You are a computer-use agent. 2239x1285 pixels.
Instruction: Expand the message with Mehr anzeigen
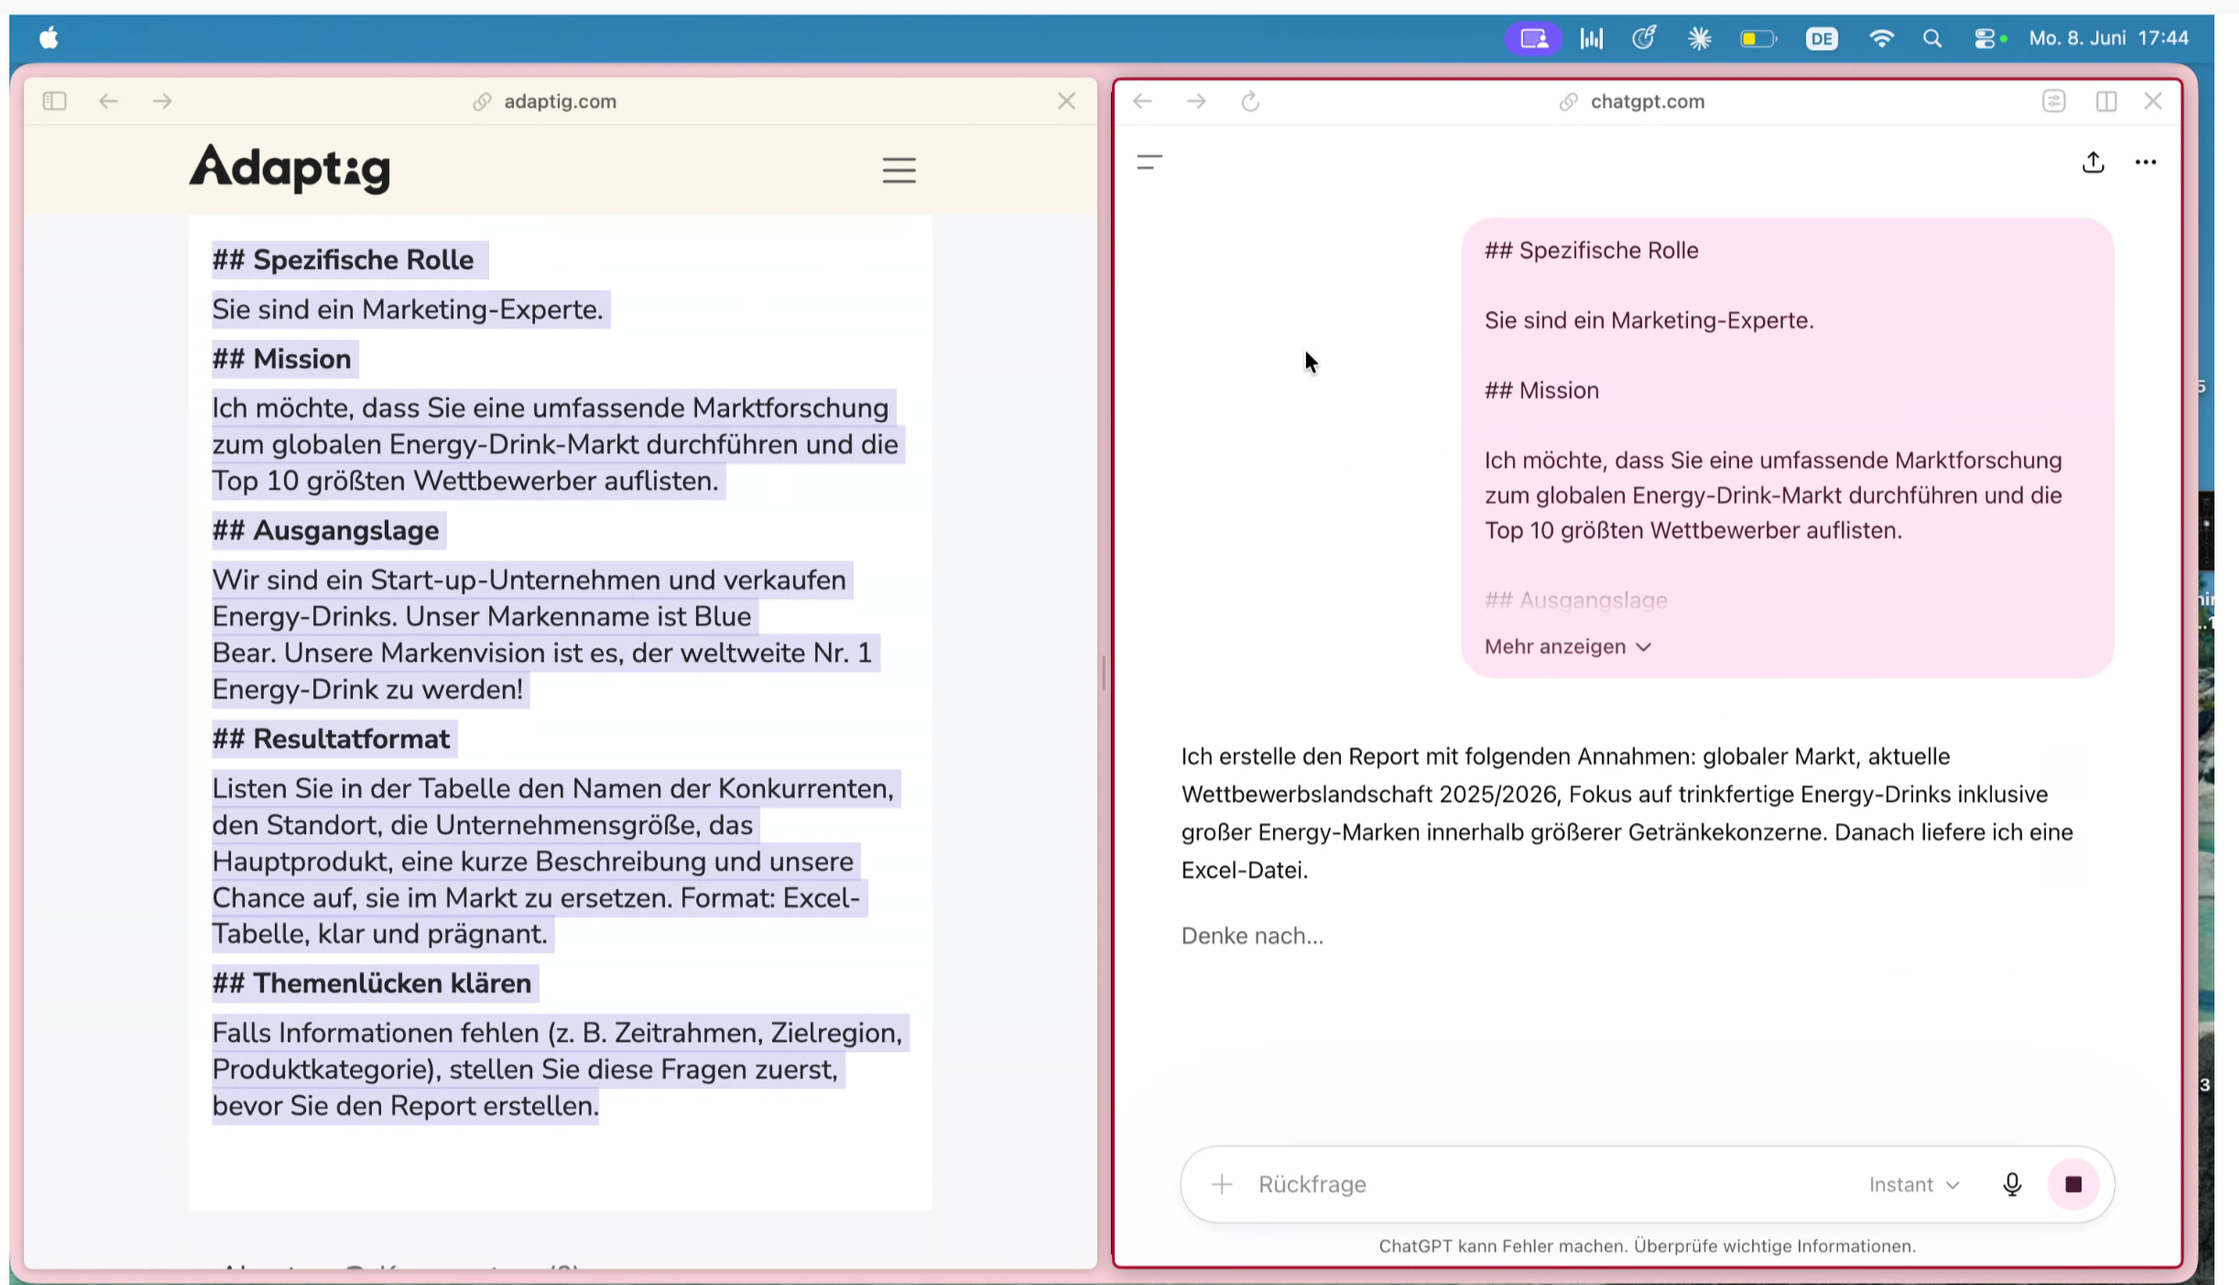click(1567, 646)
